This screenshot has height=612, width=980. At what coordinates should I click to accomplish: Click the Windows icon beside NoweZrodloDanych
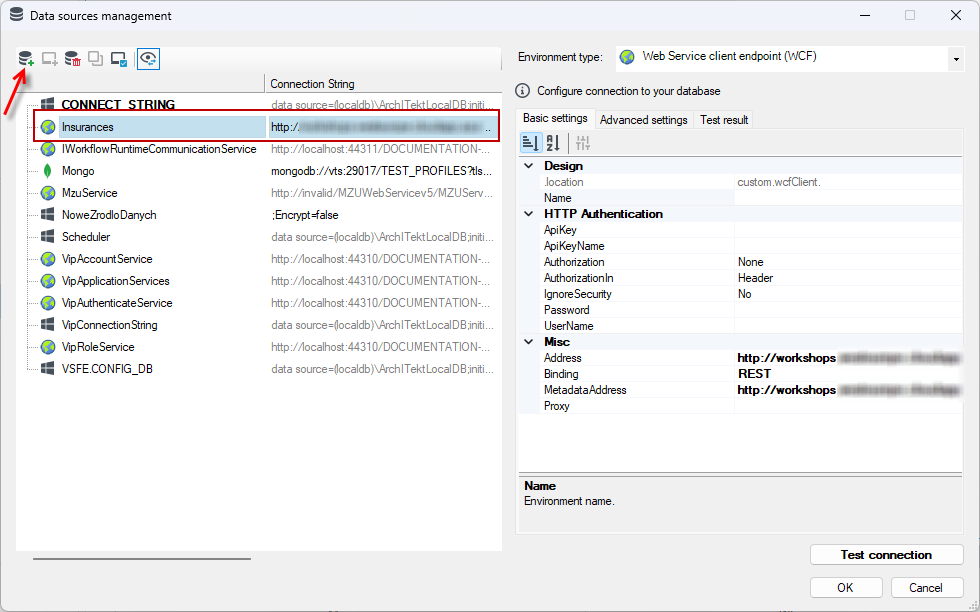coord(48,214)
